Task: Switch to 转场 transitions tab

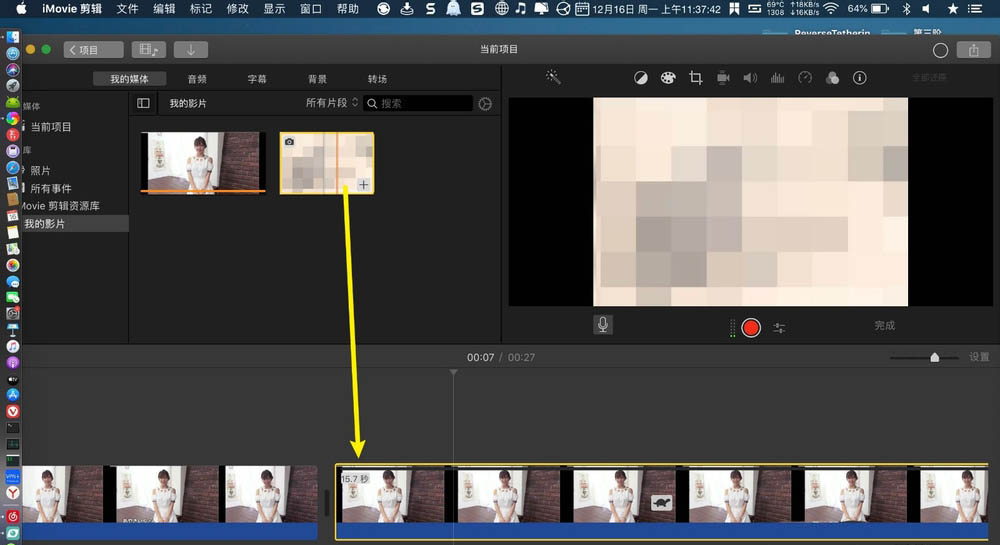Action: tap(377, 79)
